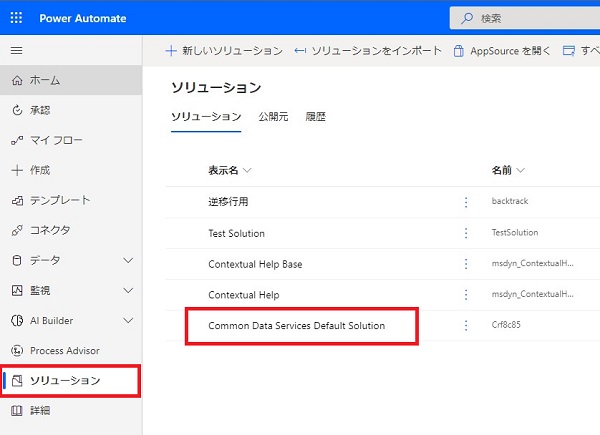Click the Process Advisor icon

point(17,350)
